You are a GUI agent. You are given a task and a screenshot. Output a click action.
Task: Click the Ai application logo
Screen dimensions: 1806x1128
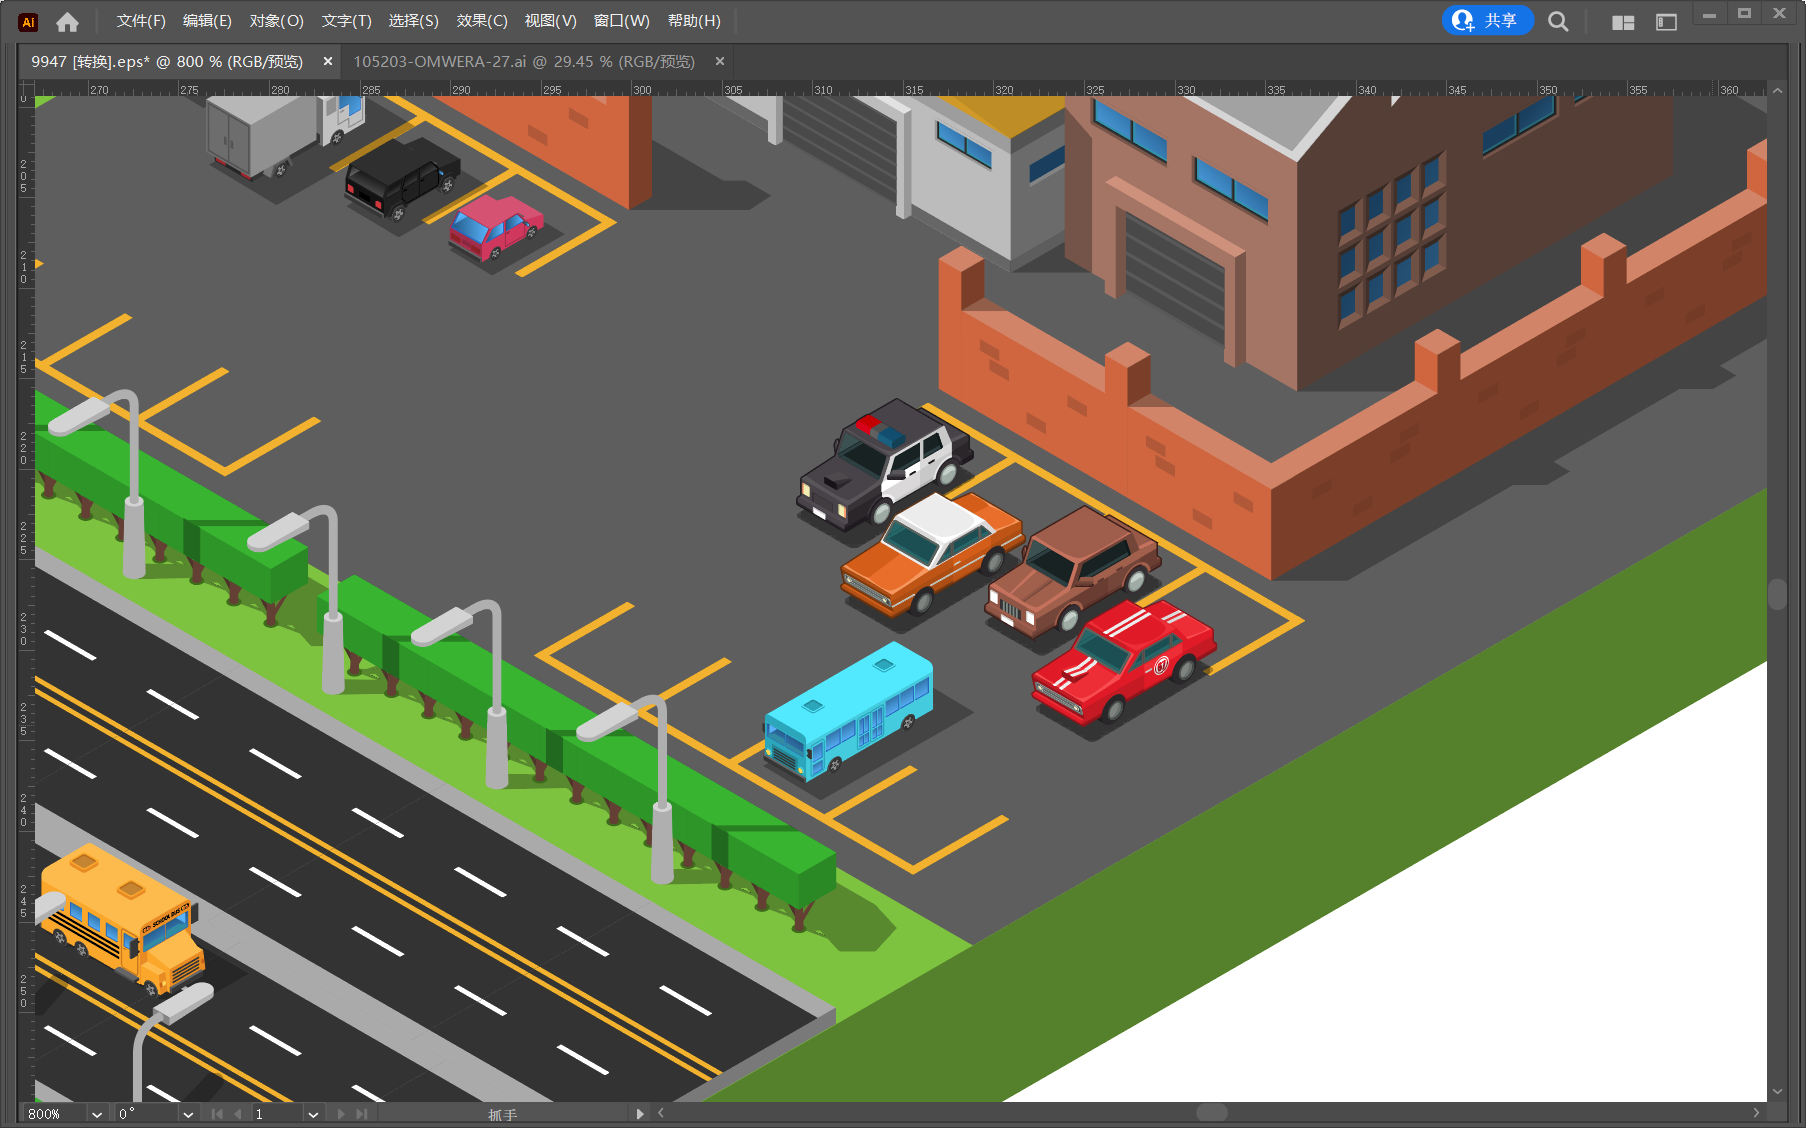[x=28, y=21]
